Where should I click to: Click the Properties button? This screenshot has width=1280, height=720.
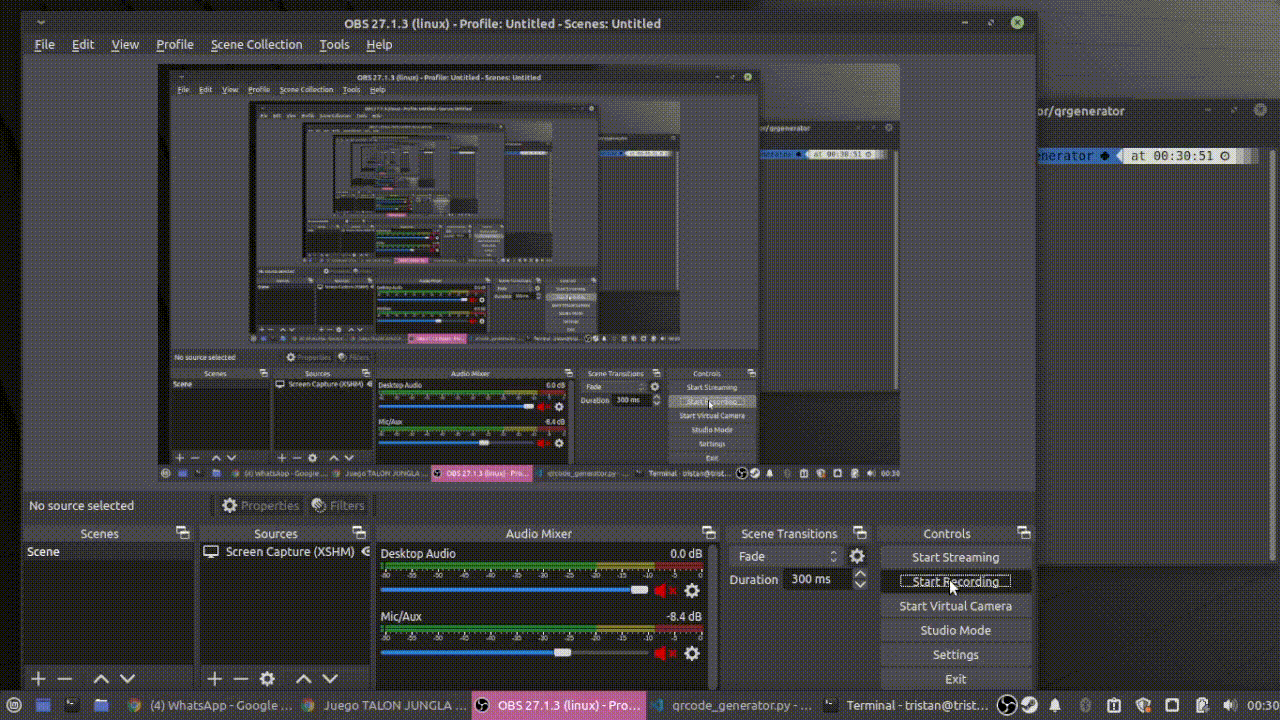(x=261, y=505)
